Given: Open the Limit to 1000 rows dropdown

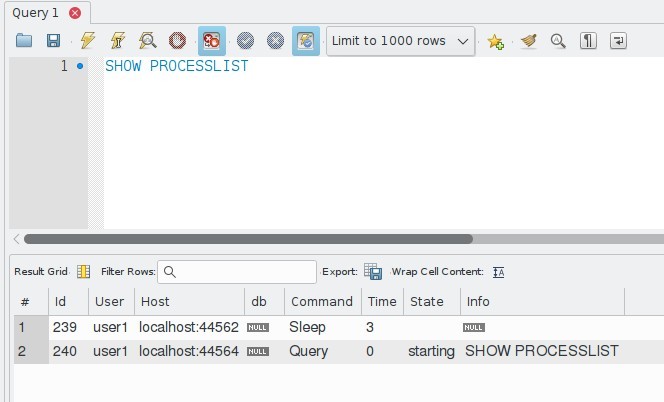Looking at the screenshot, I should (401, 41).
